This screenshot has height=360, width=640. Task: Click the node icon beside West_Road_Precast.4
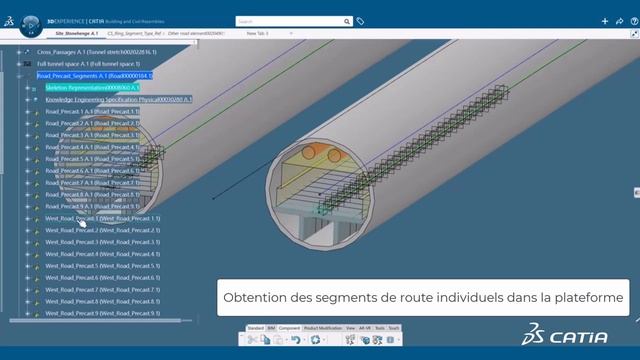pos(37,255)
